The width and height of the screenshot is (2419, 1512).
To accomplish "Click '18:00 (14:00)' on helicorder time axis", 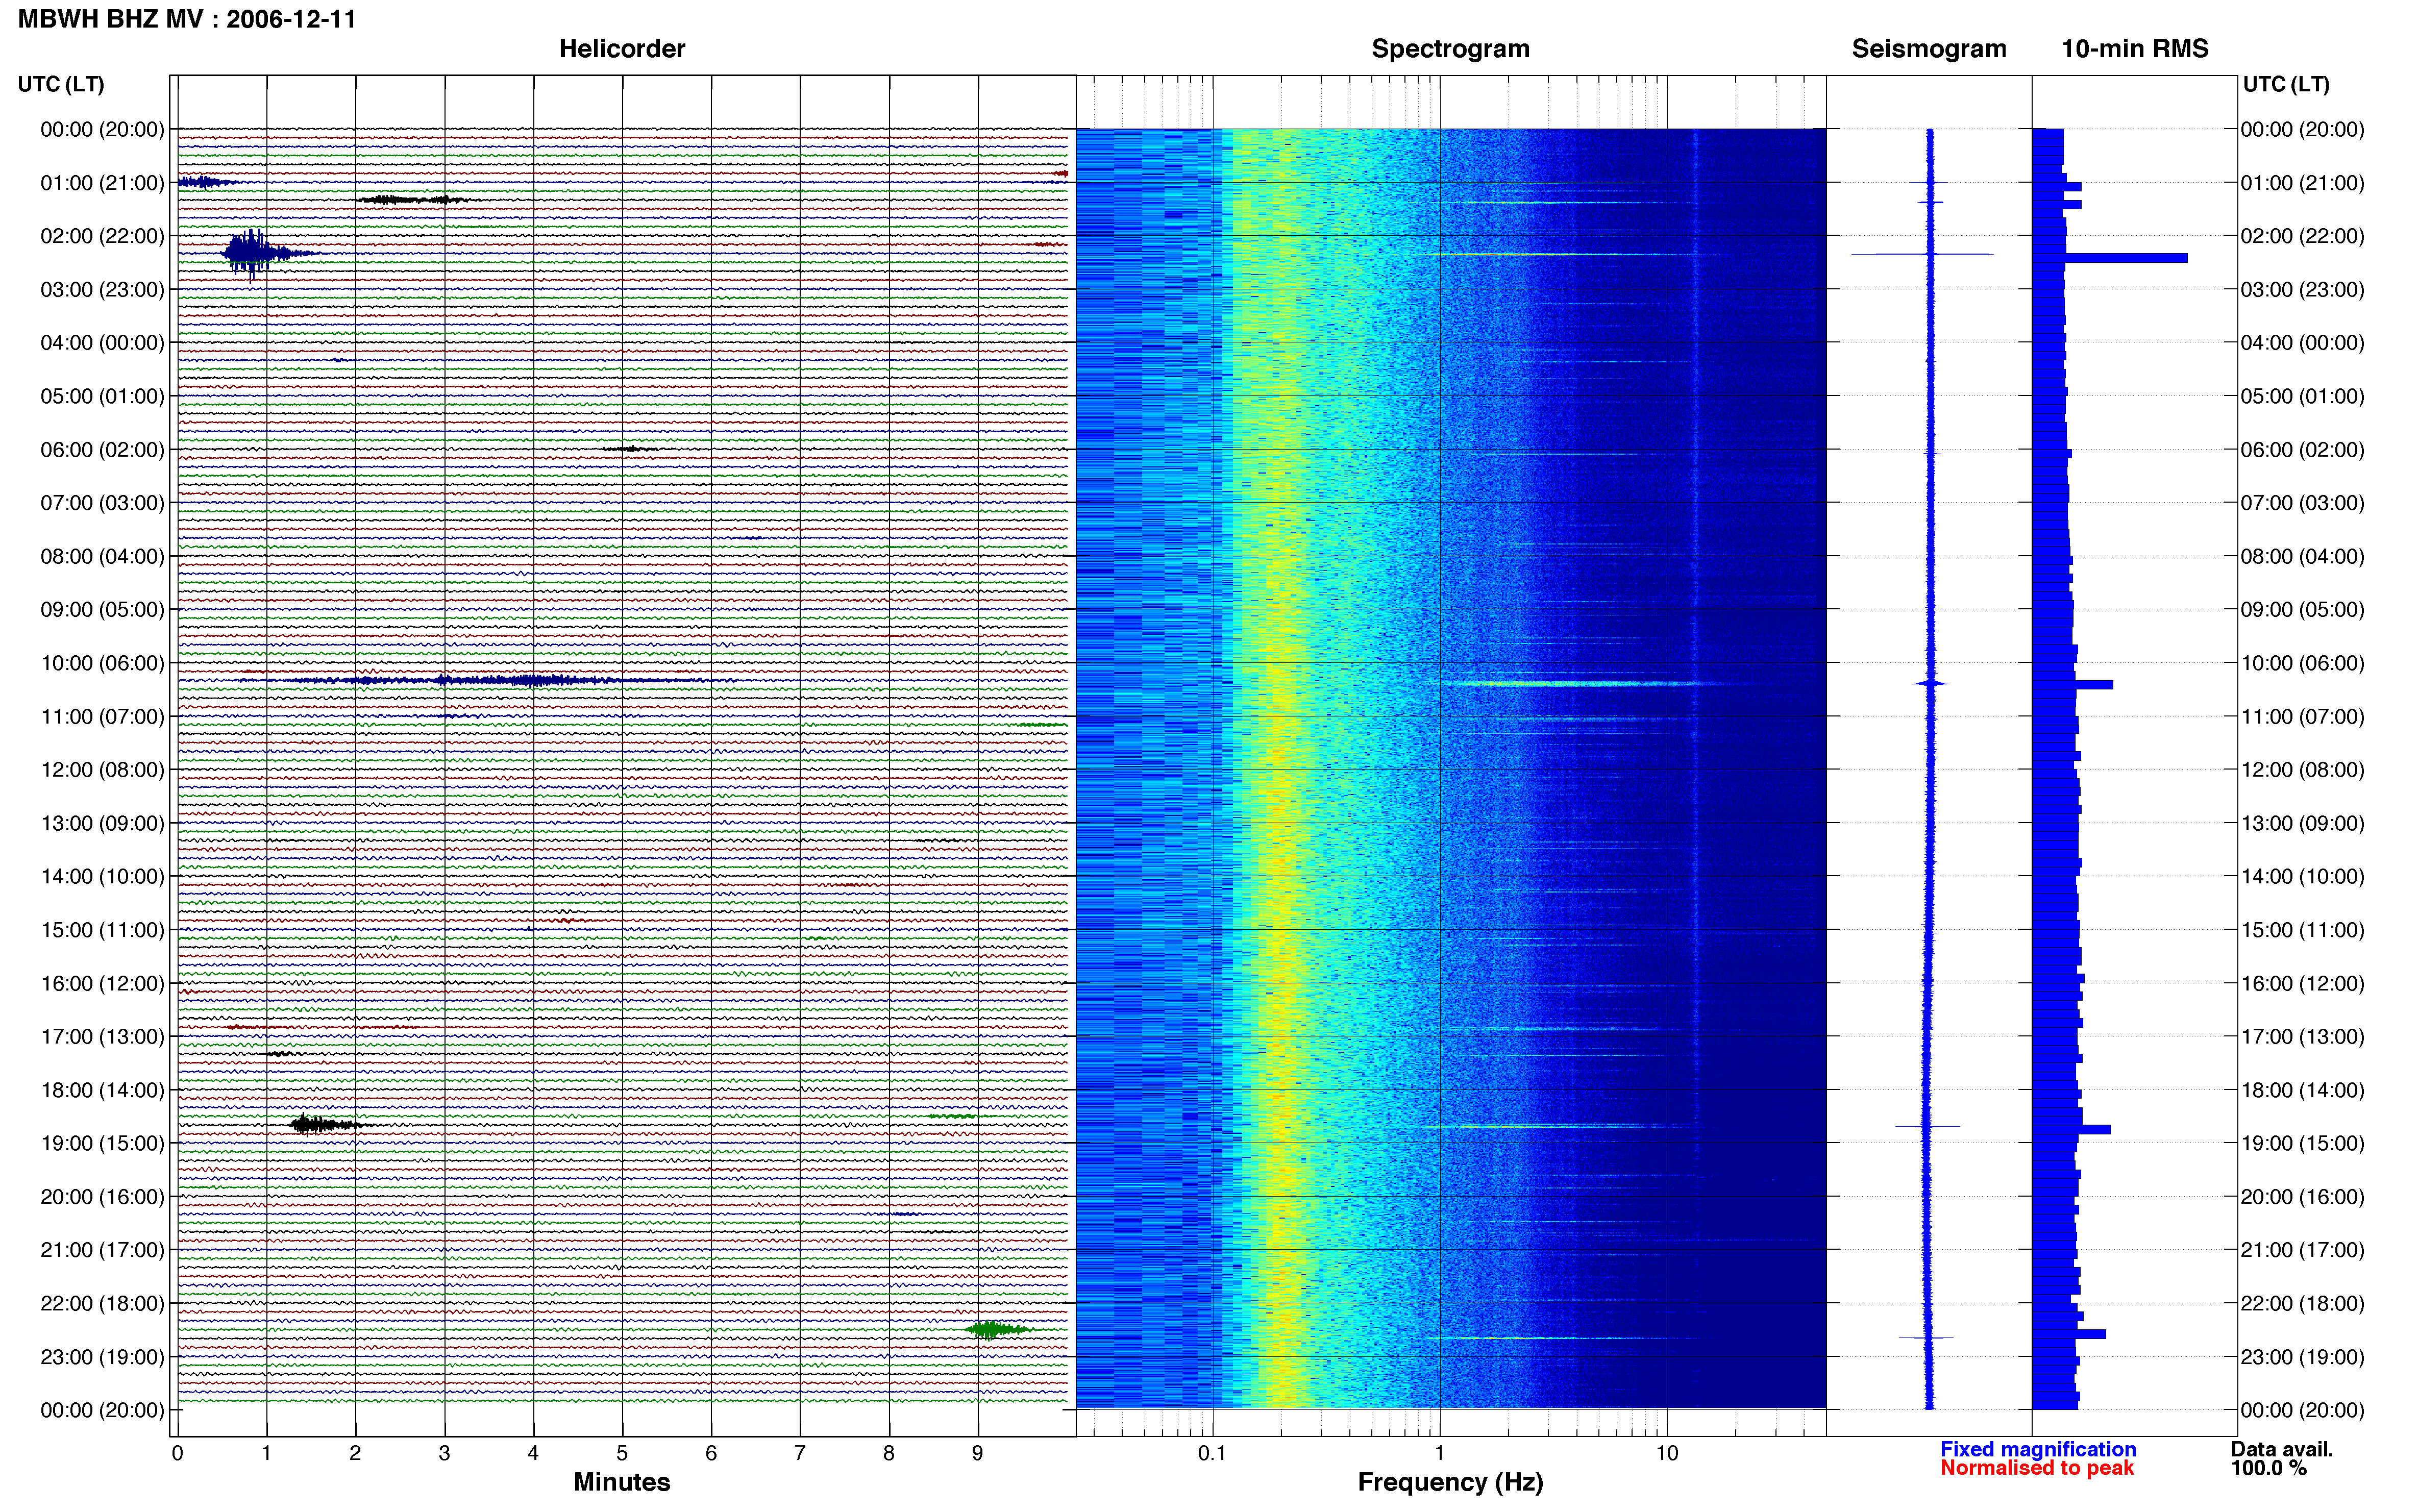I will point(102,1090).
